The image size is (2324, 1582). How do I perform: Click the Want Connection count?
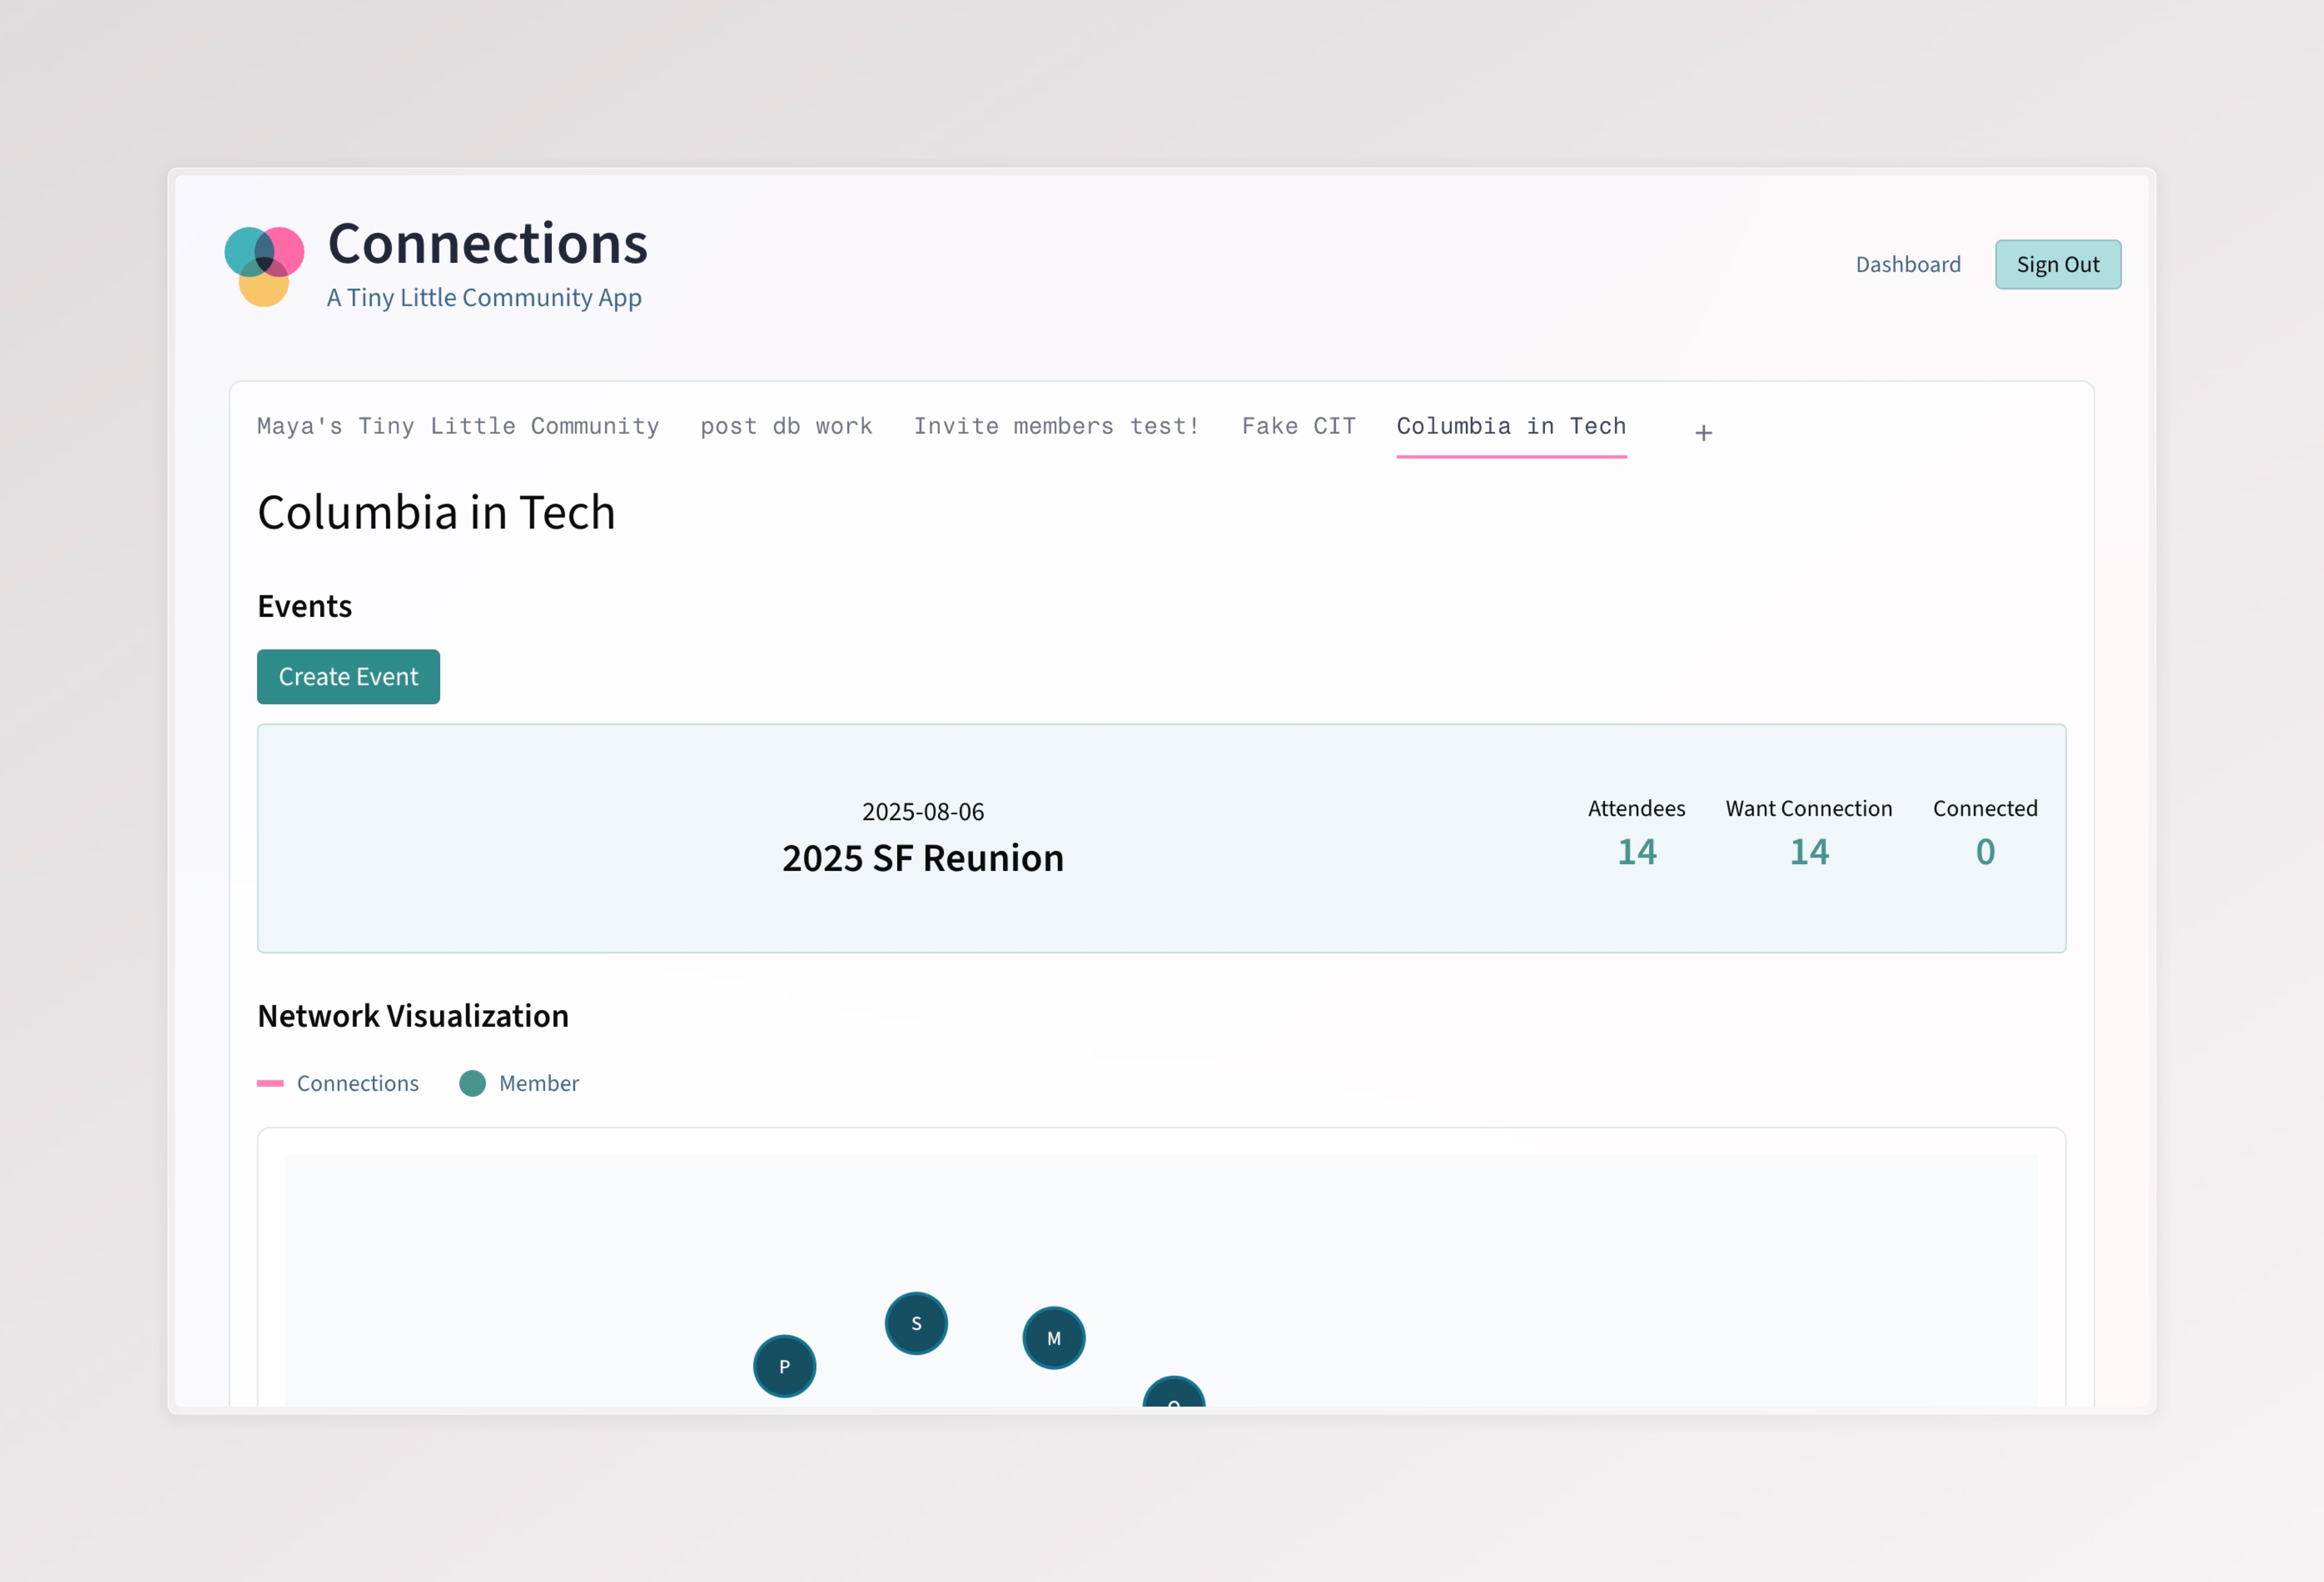tap(1808, 852)
